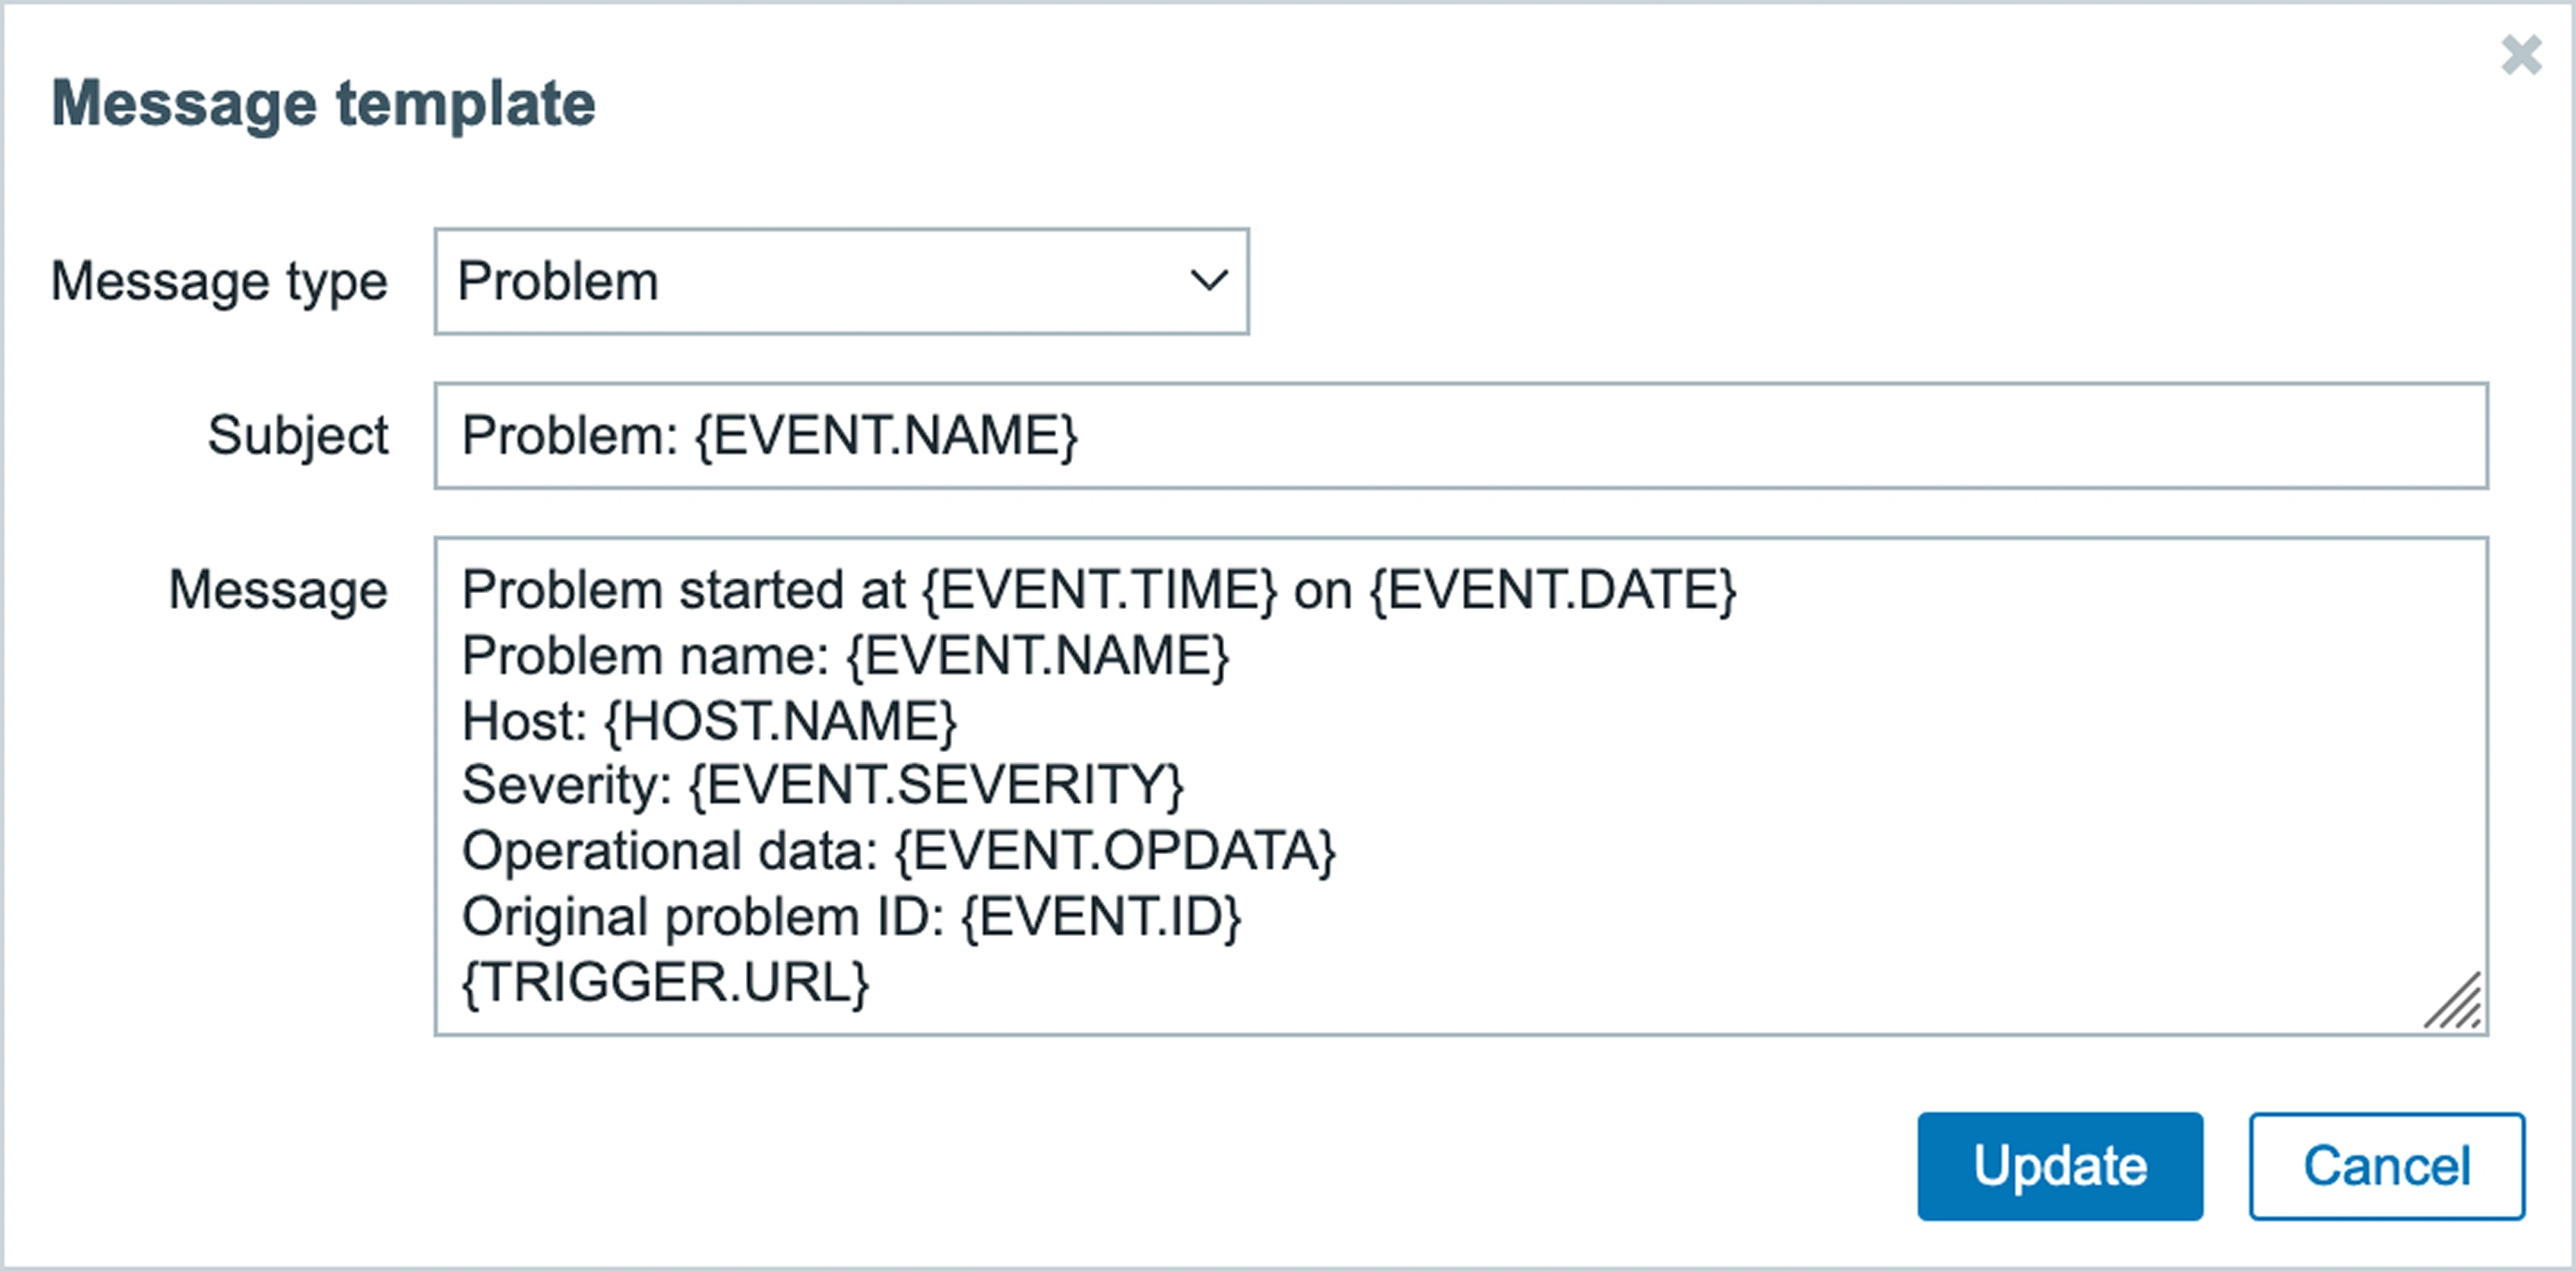Click the {EVENT.OPDATA} macro text

click(1114, 851)
